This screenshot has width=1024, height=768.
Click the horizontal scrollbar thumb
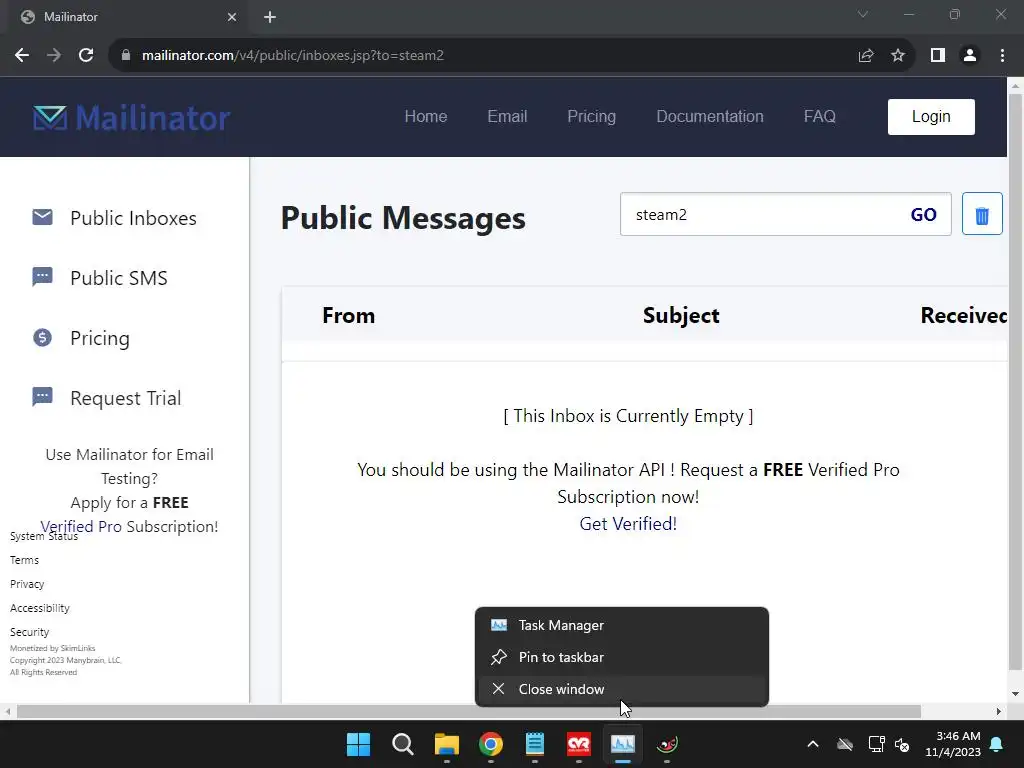click(x=468, y=711)
